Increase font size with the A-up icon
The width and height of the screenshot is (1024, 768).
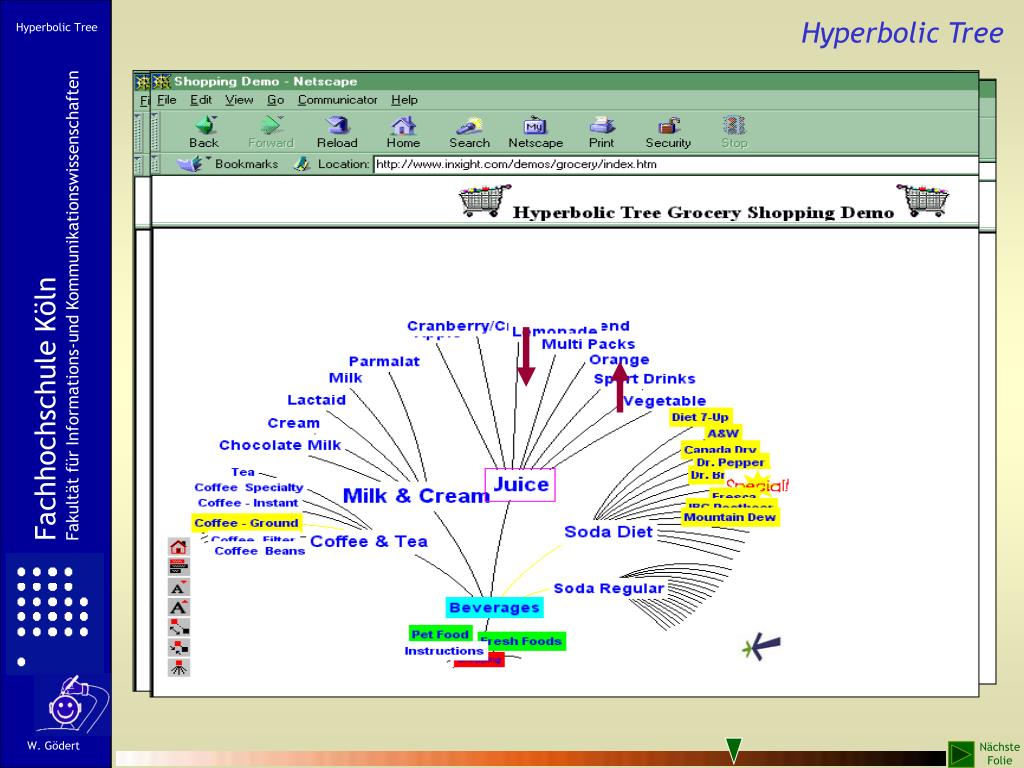click(x=179, y=607)
